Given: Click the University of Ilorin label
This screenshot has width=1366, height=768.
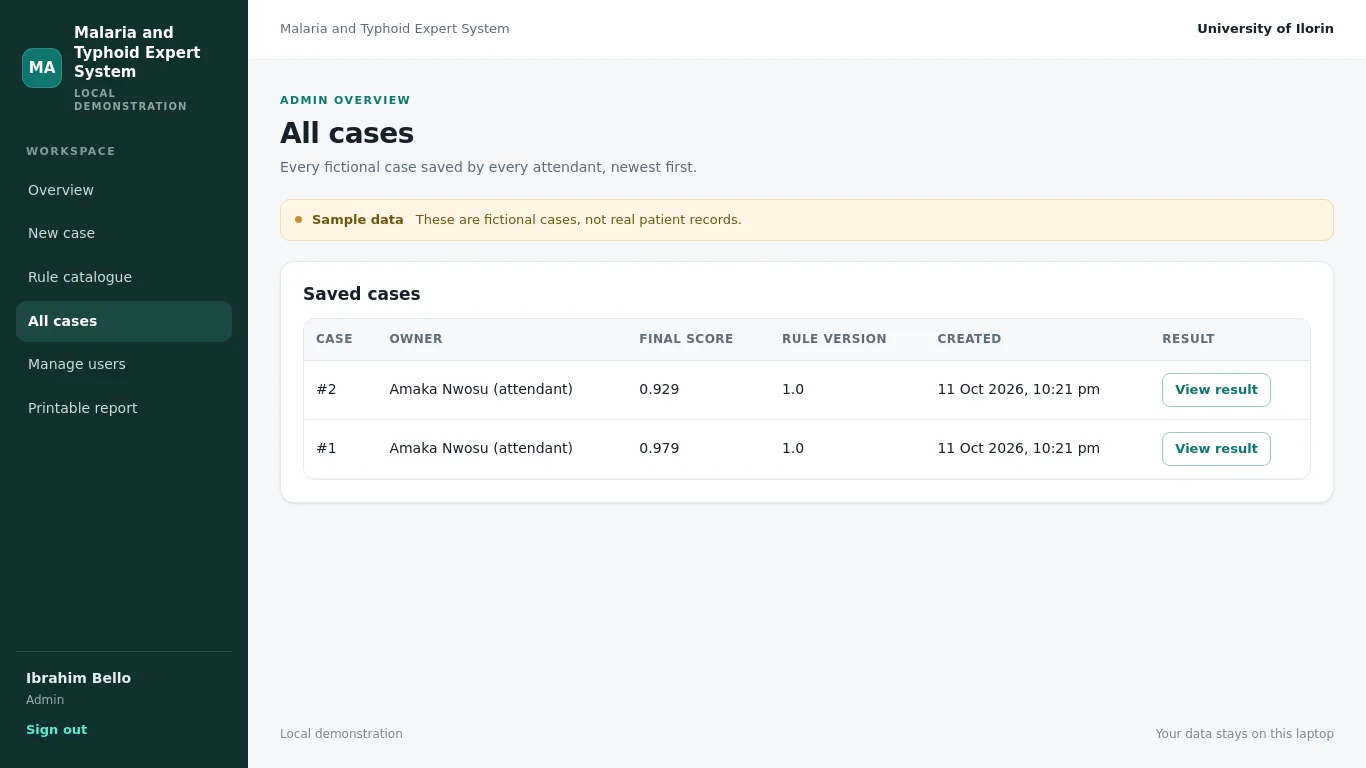Looking at the screenshot, I should (x=1265, y=29).
